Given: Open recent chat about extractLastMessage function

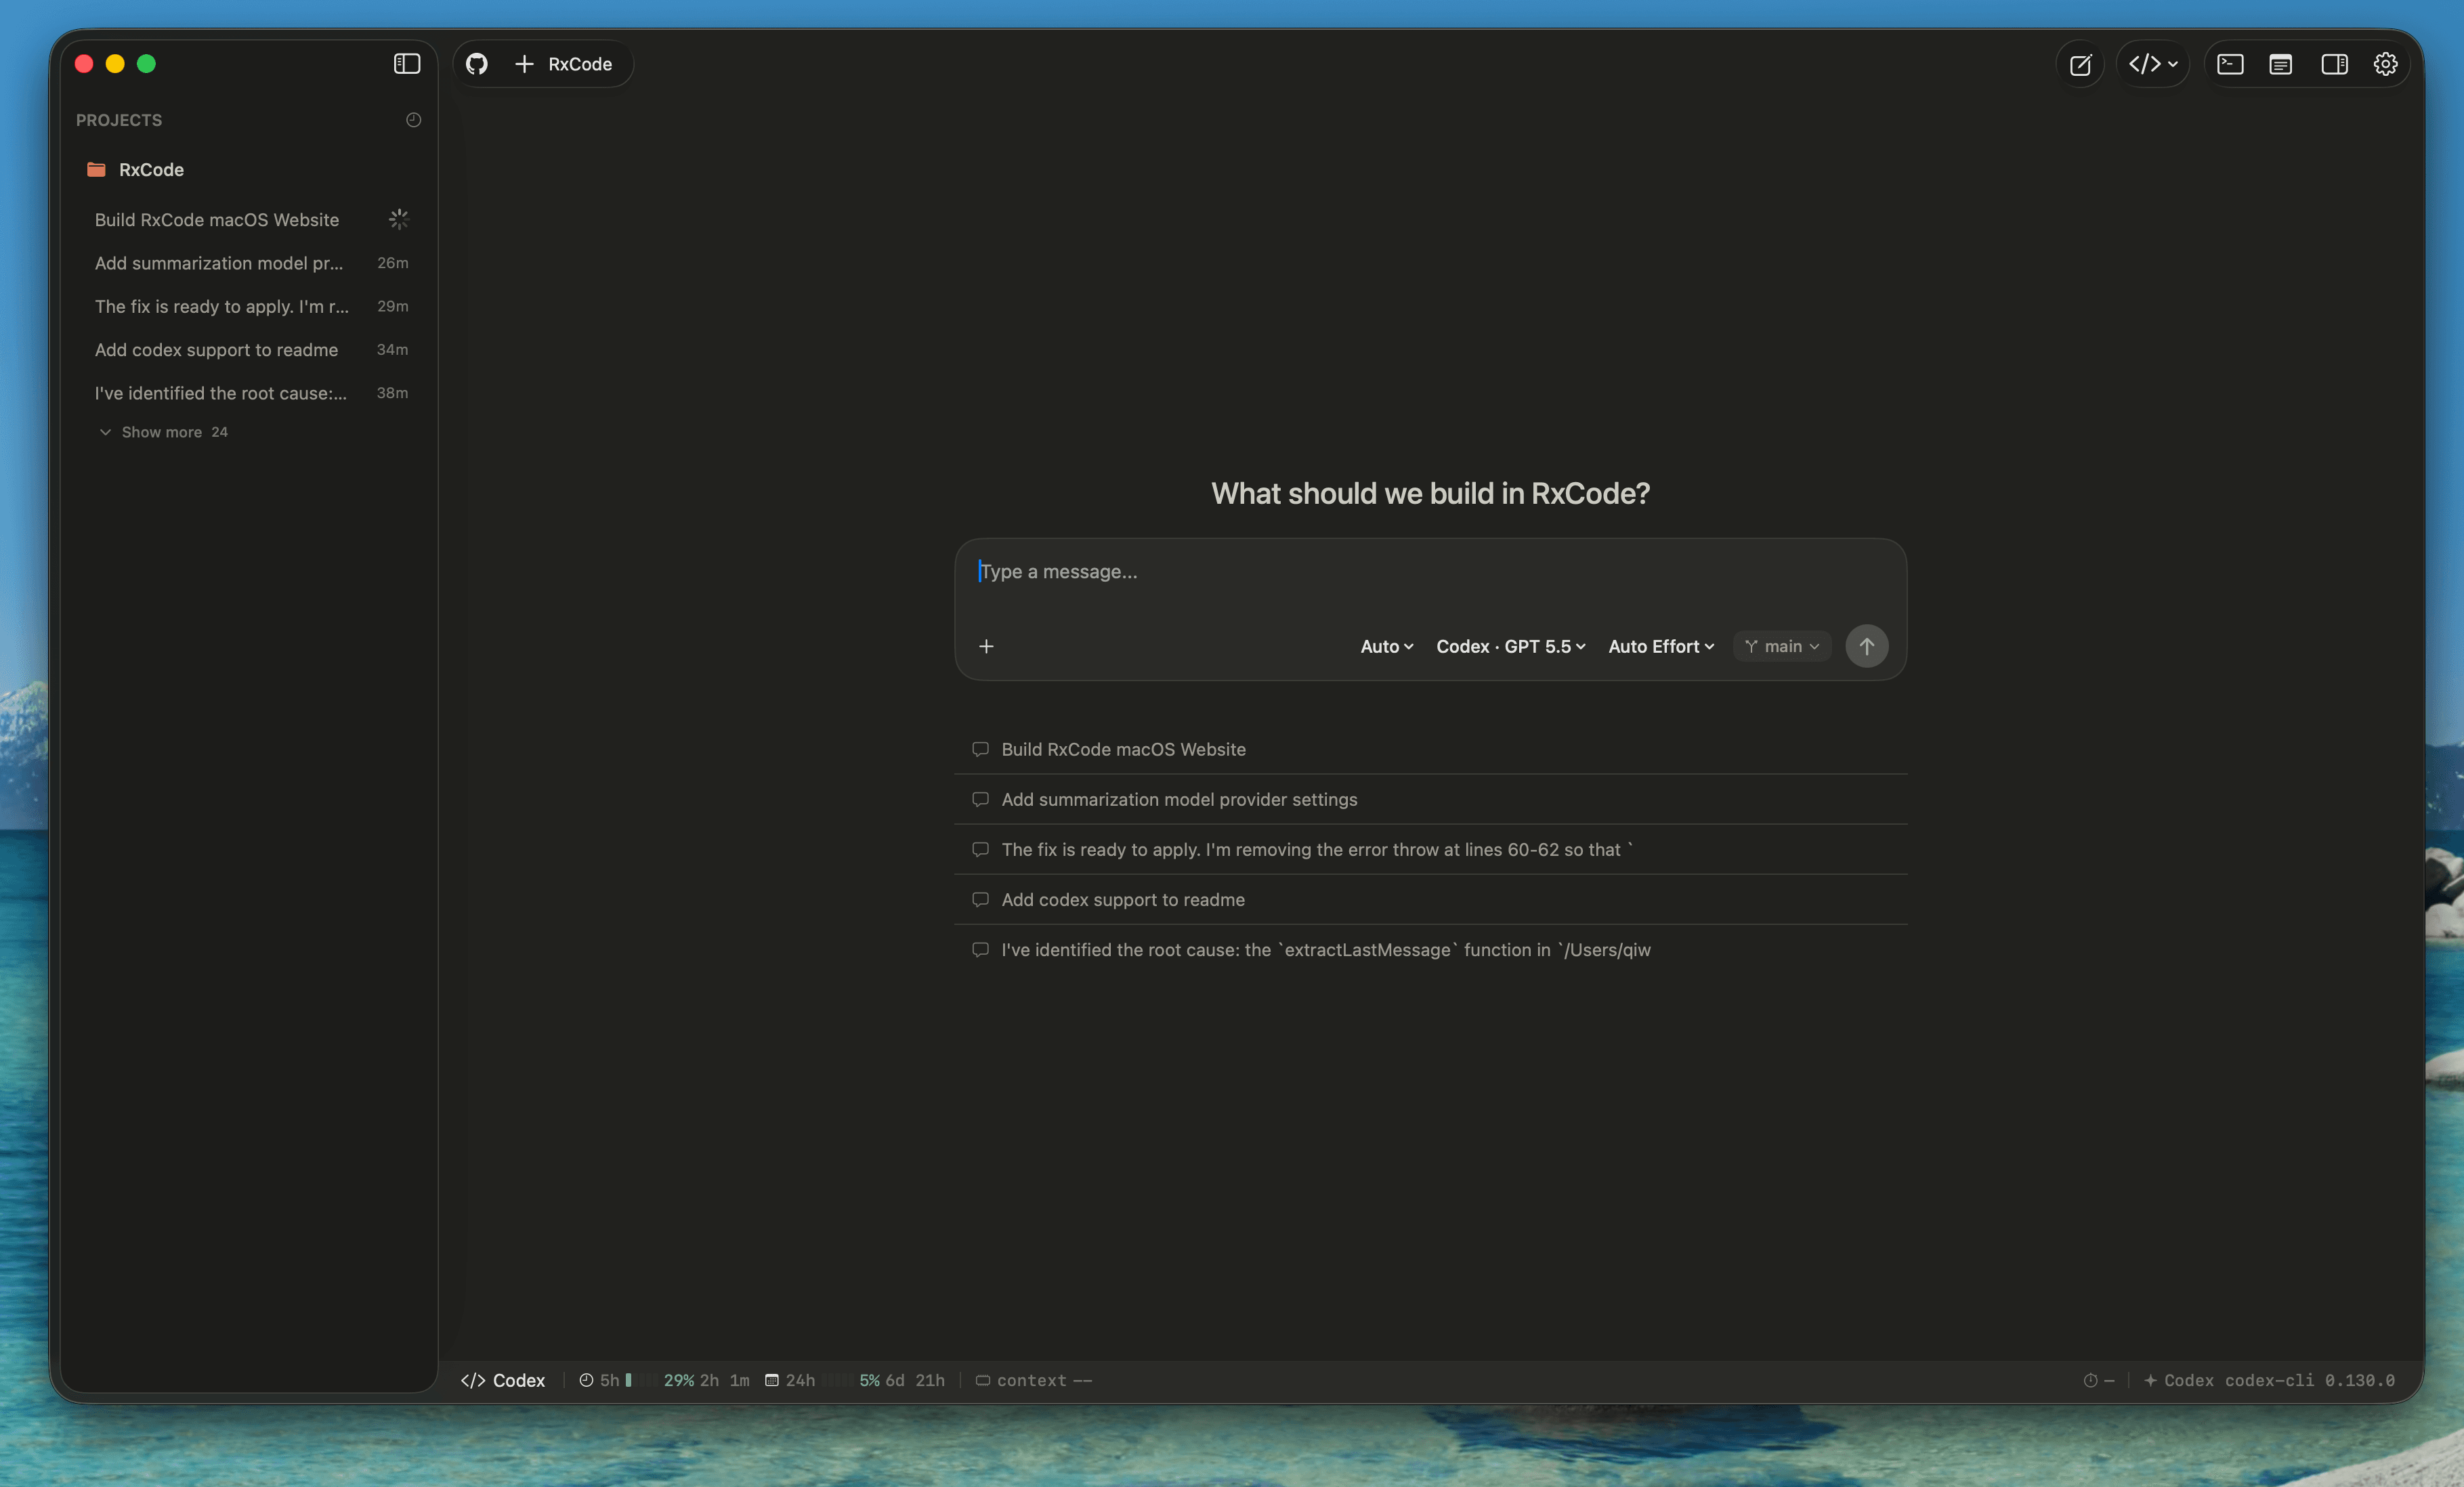Looking at the screenshot, I should tap(1430, 950).
